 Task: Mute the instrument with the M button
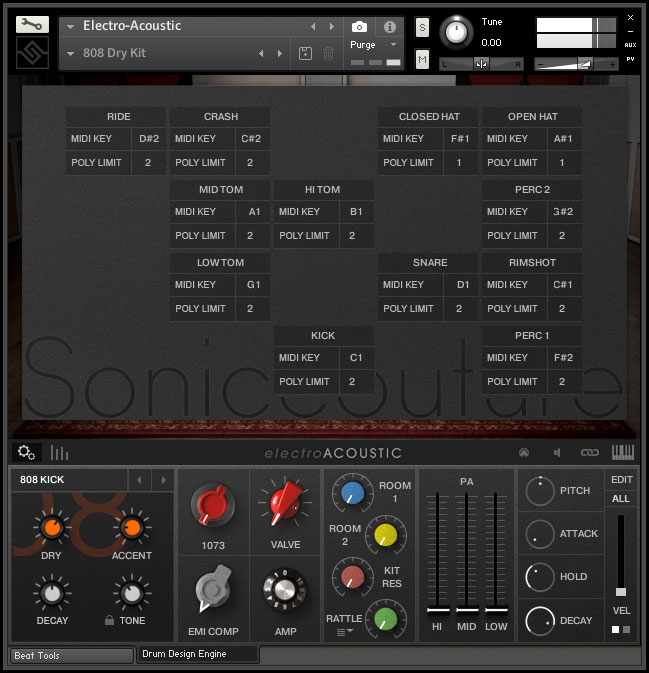(422, 59)
